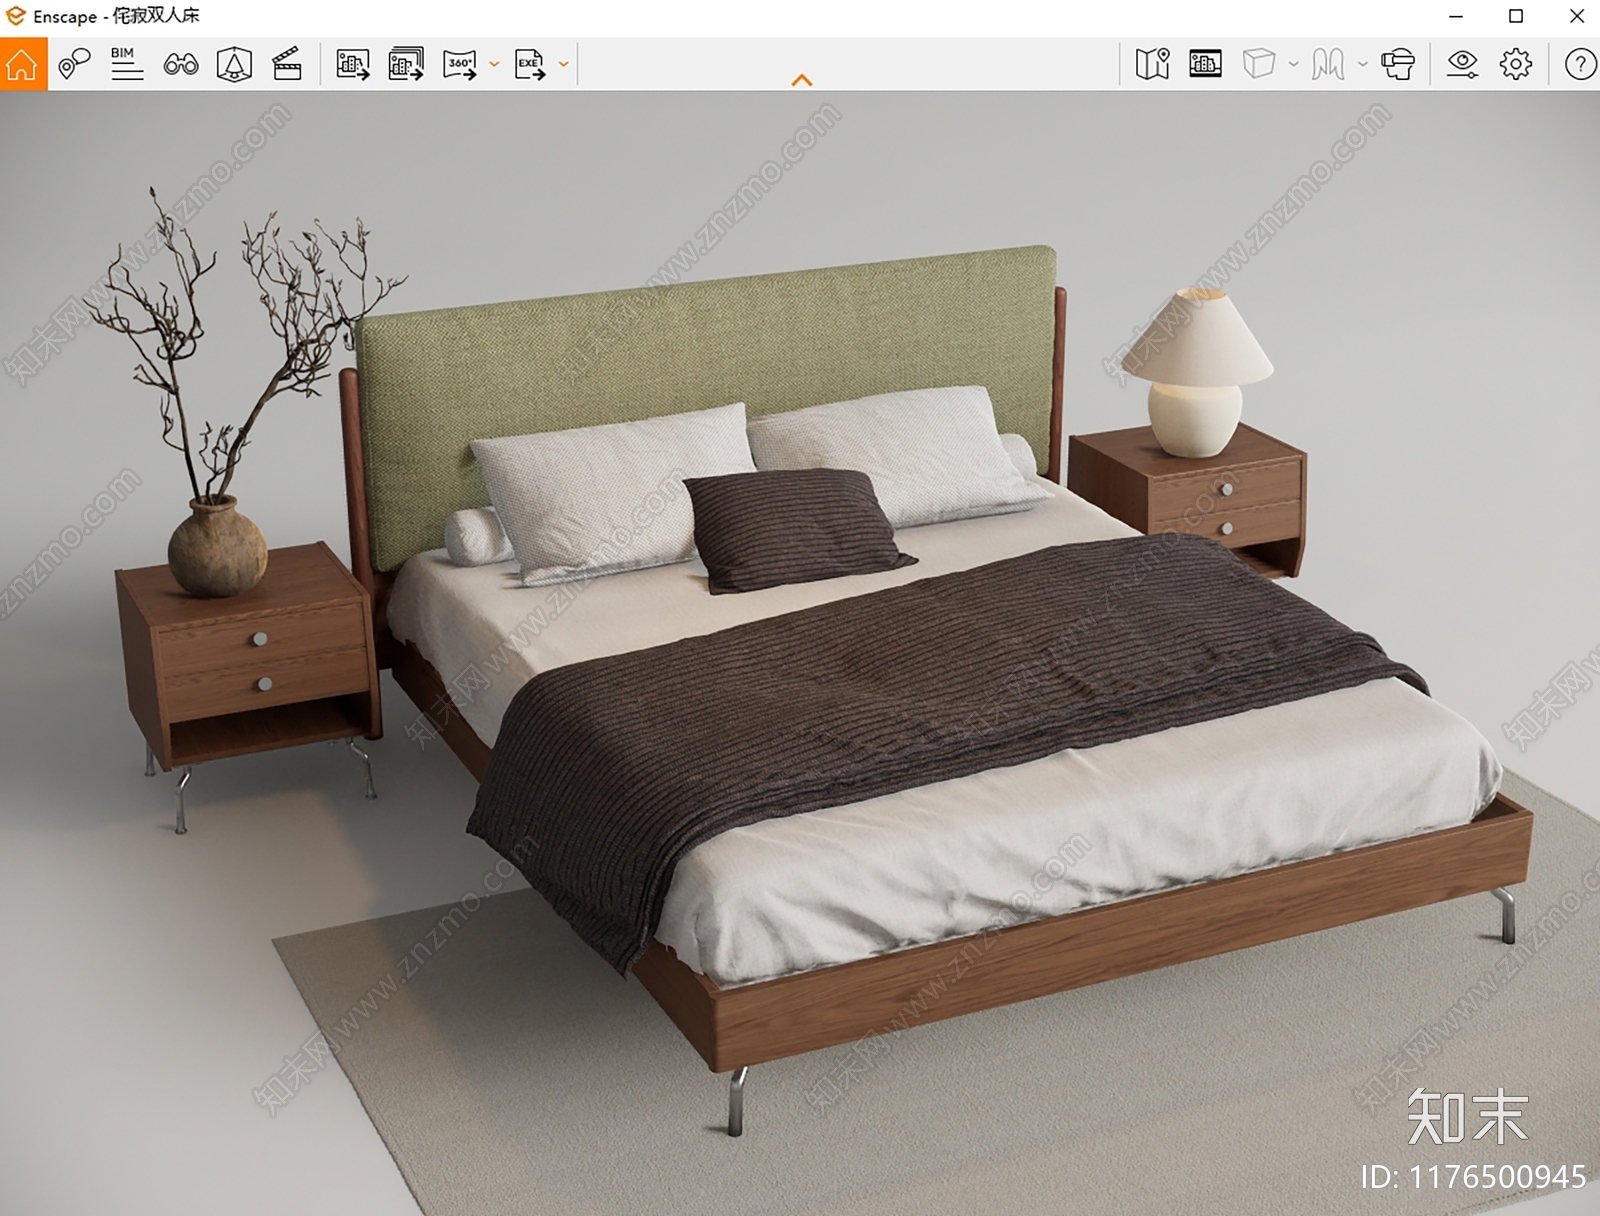The width and height of the screenshot is (1600, 1216).
Task: Open the Asset Library icon
Action: coord(1206,65)
